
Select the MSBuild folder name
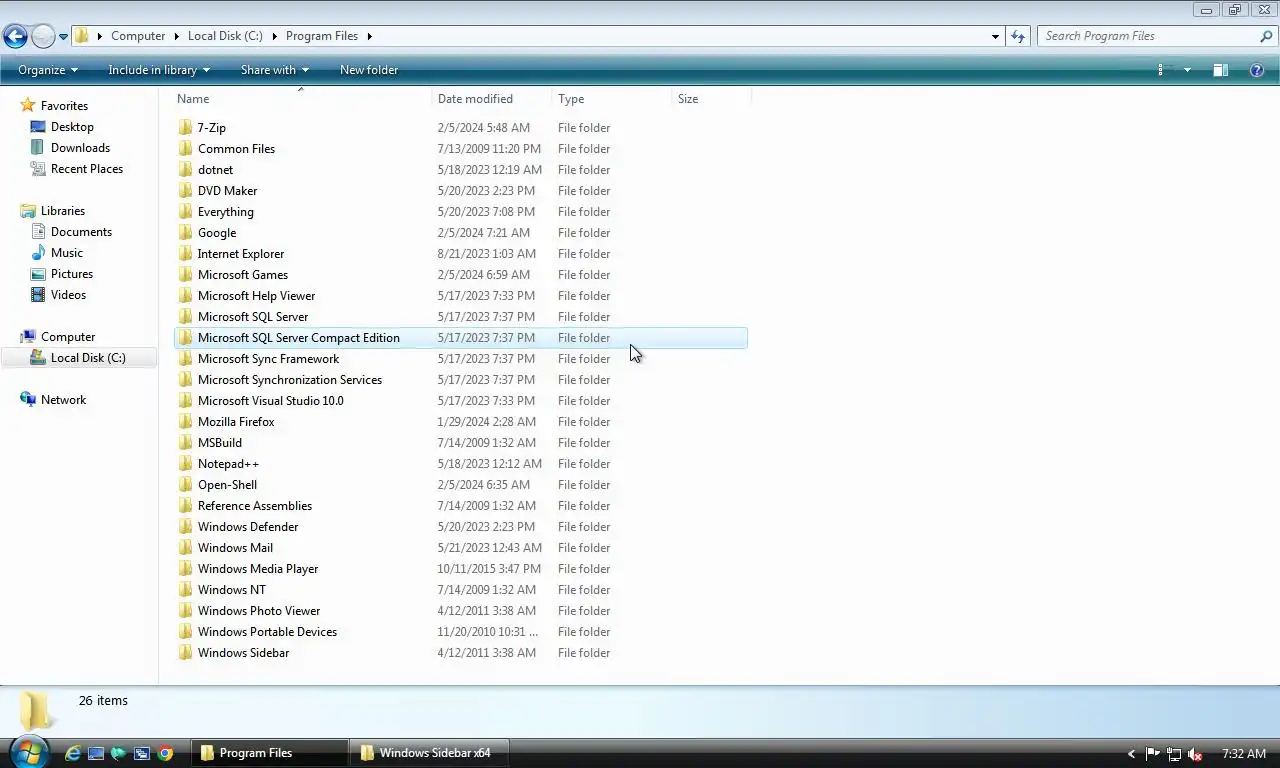click(220, 443)
